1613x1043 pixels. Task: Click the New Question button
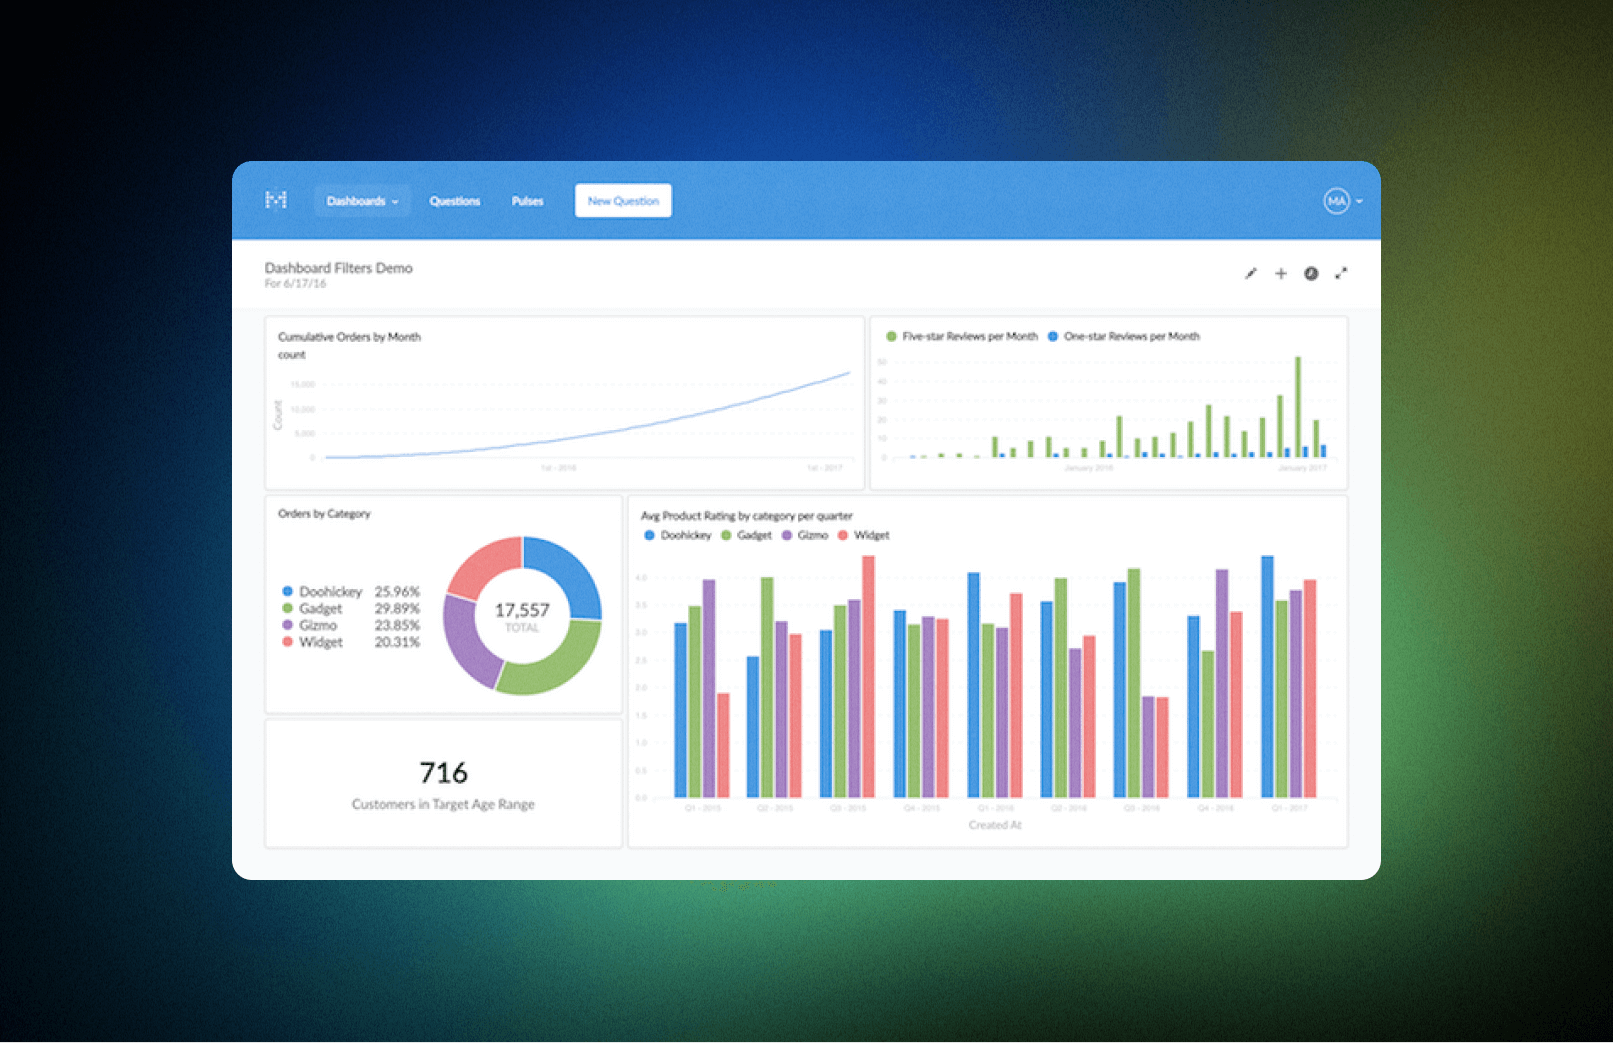click(x=623, y=200)
